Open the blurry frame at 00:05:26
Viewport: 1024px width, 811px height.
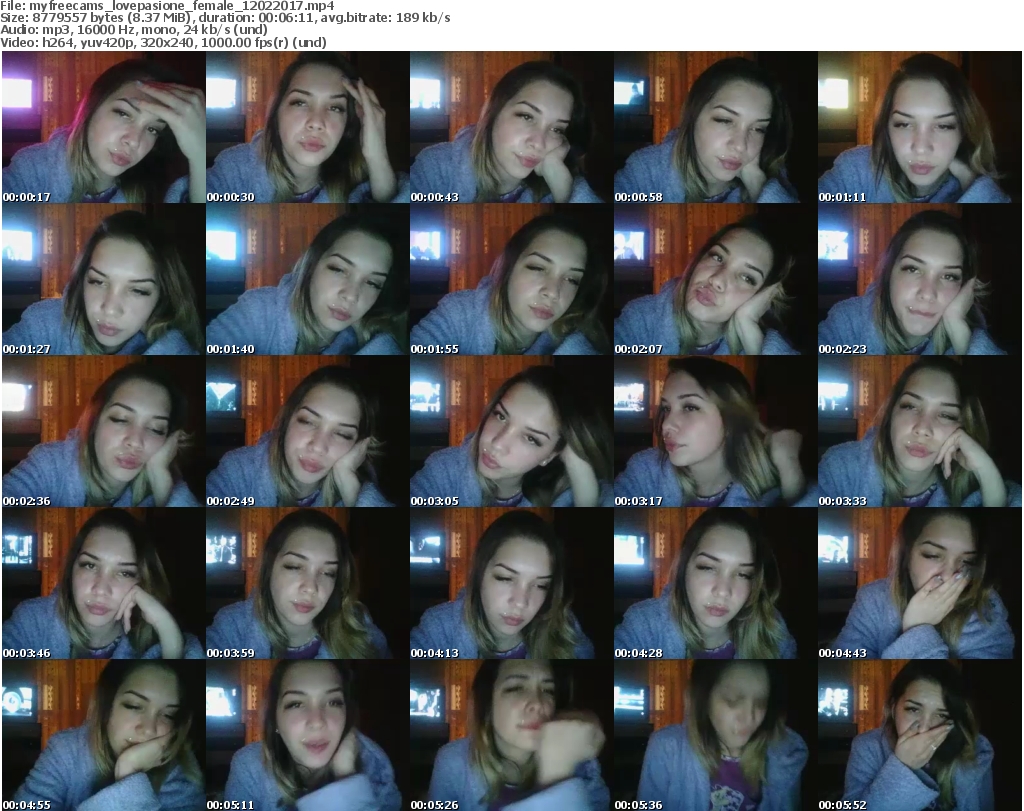pos(511,735)
